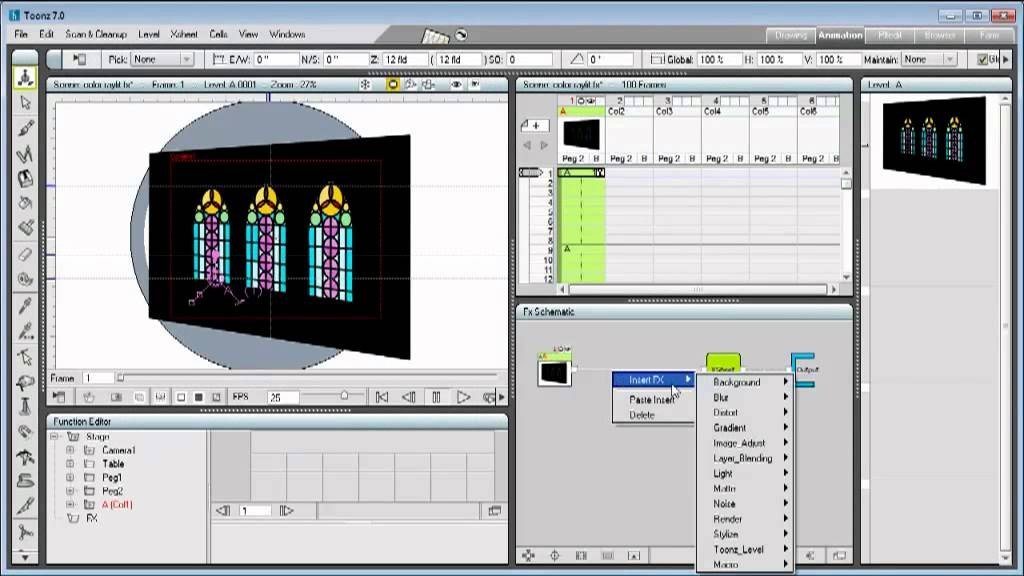Open the Blur FX submenu
The image size is (1024, 576).
pyautogui.click(x=745, y=397)
